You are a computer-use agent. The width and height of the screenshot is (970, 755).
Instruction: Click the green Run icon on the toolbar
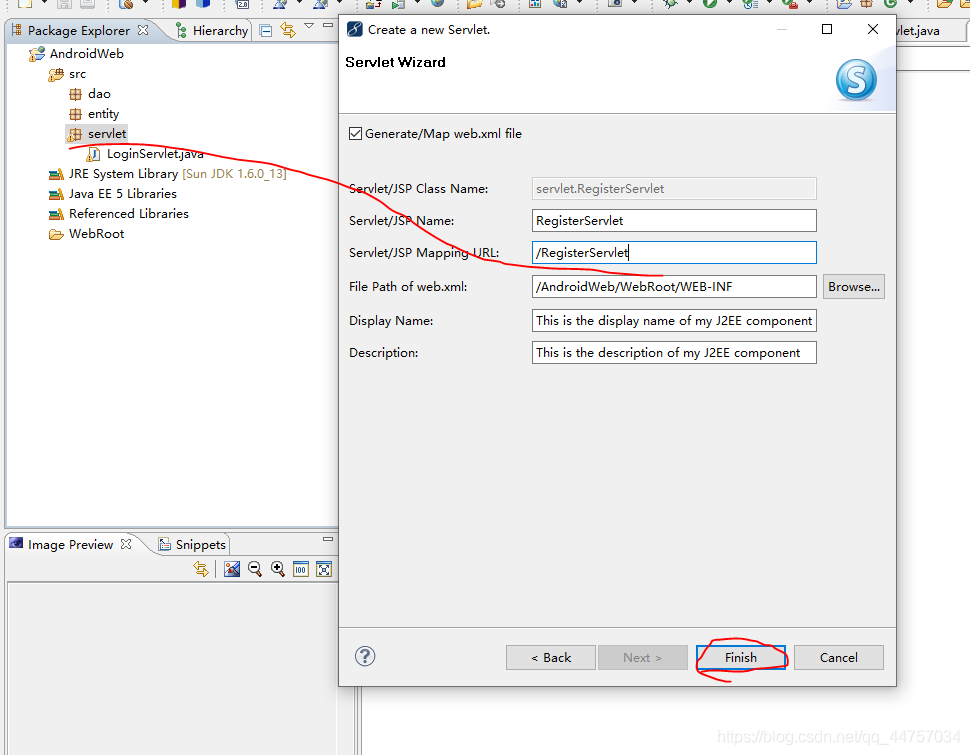tap(708, 6)
